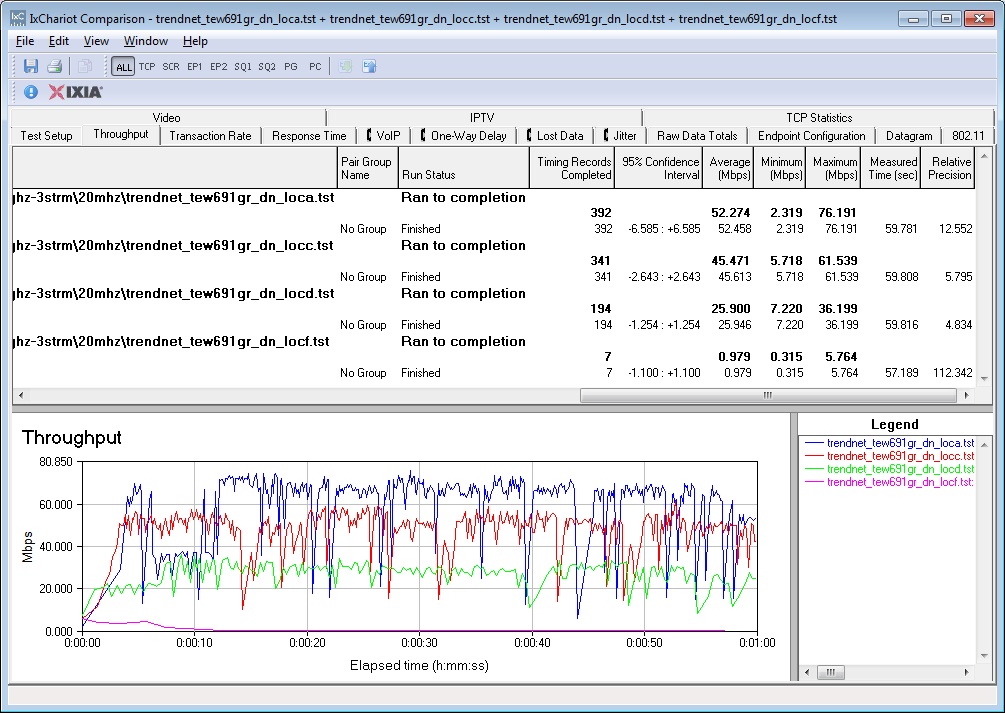Select the trendnet_tew691gr_dn_locd.tst row

pyautogui.click(x=494, y=294)
